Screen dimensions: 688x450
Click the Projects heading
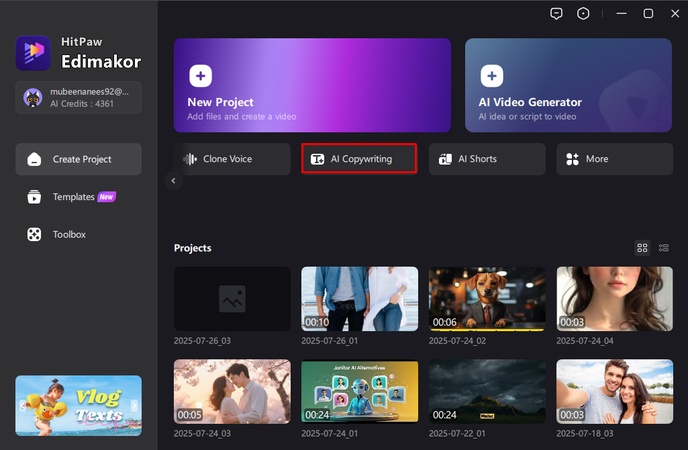[193, 248]
